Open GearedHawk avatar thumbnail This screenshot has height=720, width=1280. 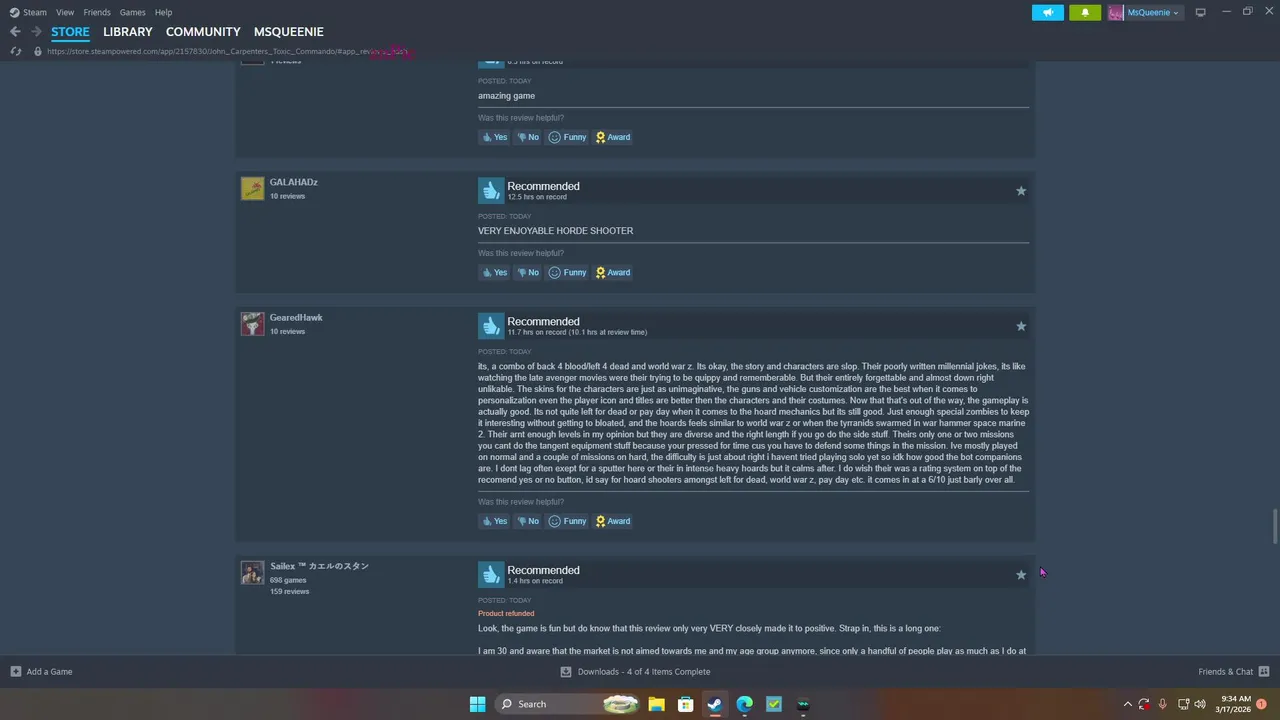pyautogui.click(x=252, y=324)
